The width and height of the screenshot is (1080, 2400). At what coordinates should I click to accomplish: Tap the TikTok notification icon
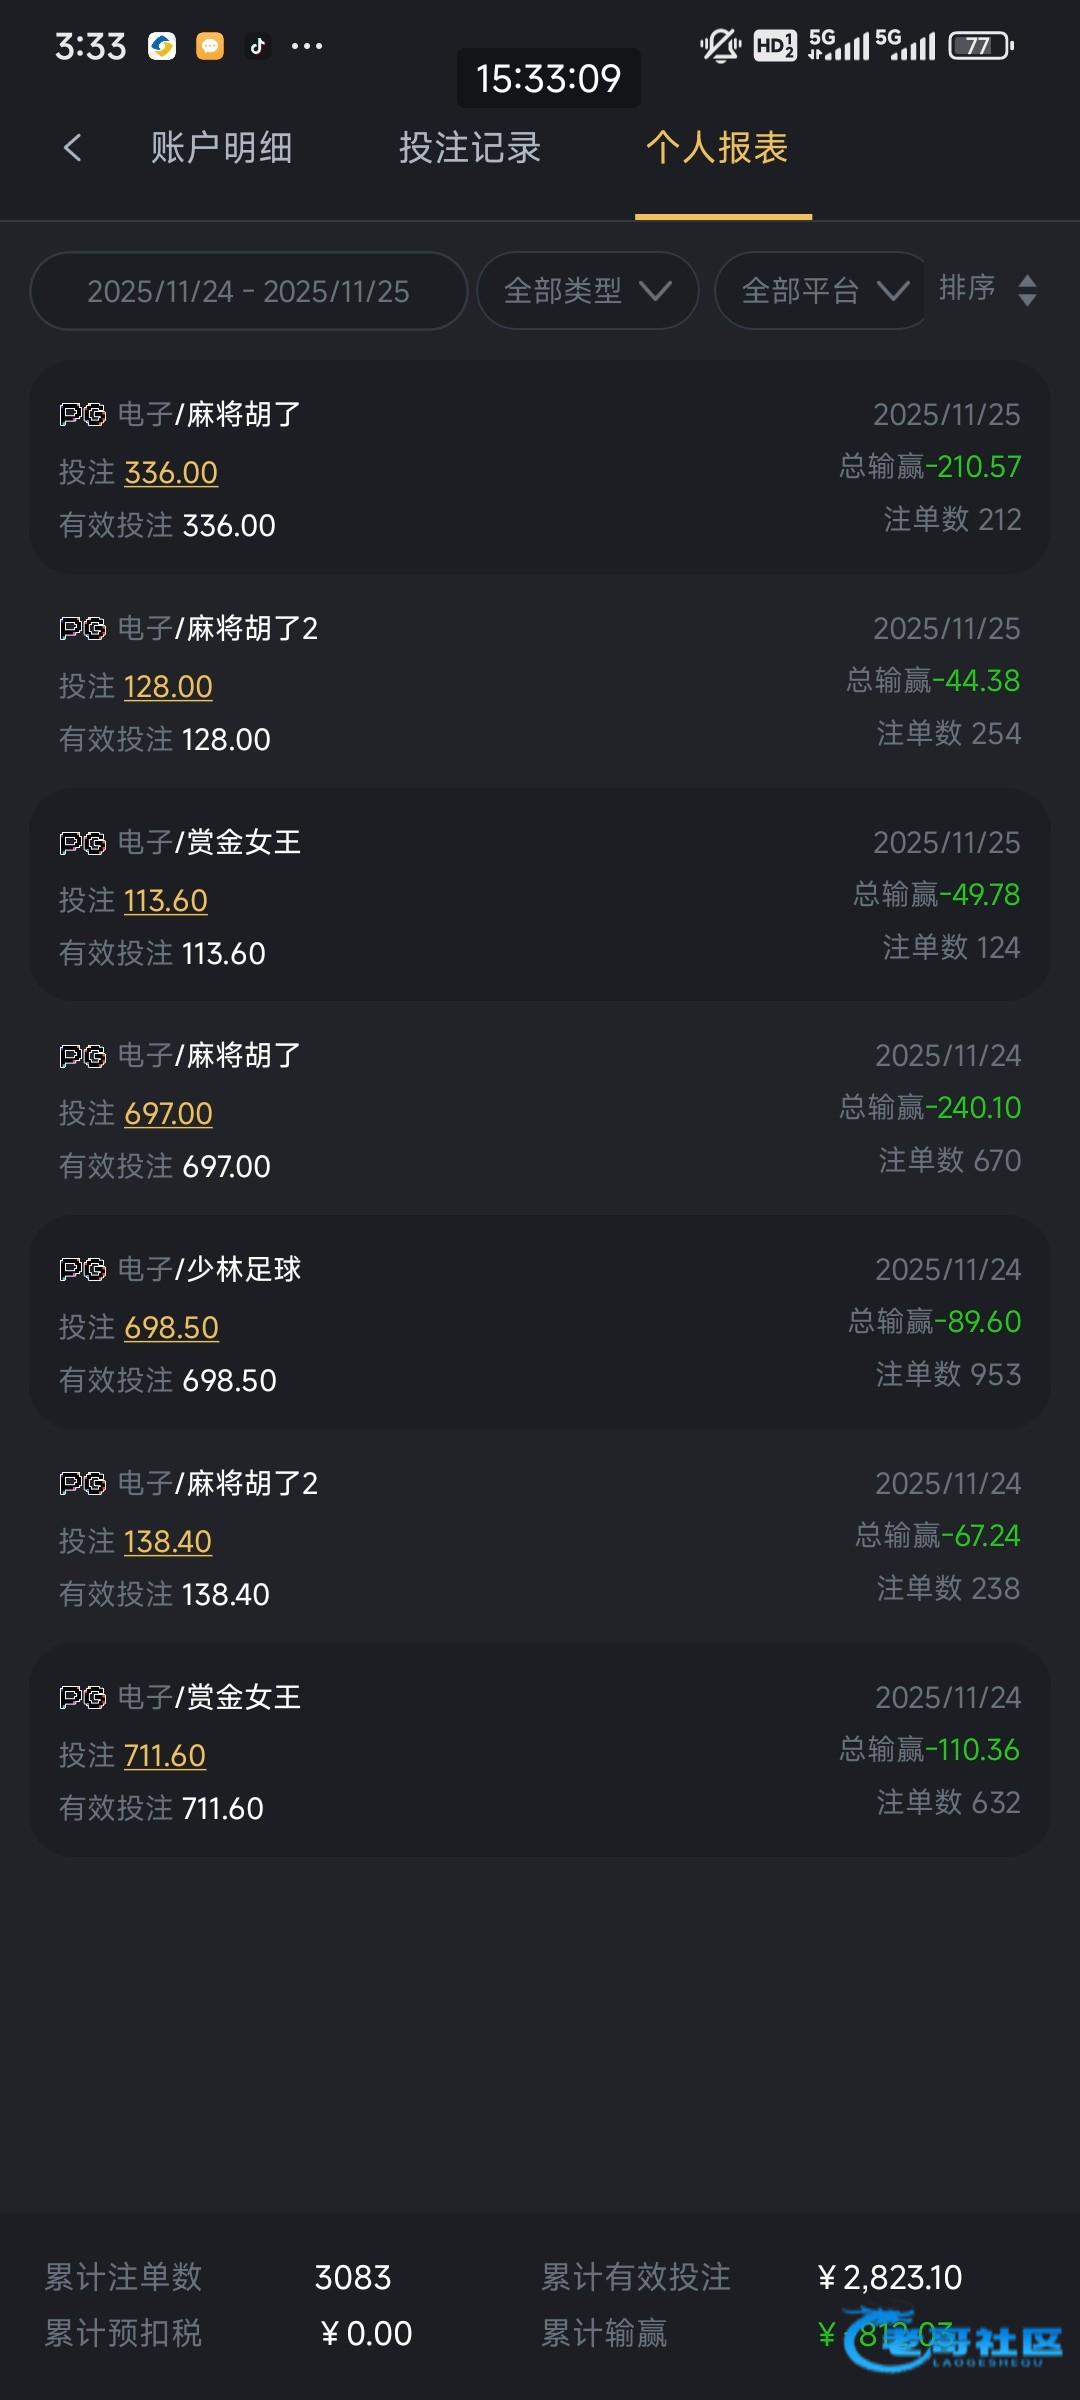tap(258, 46)
